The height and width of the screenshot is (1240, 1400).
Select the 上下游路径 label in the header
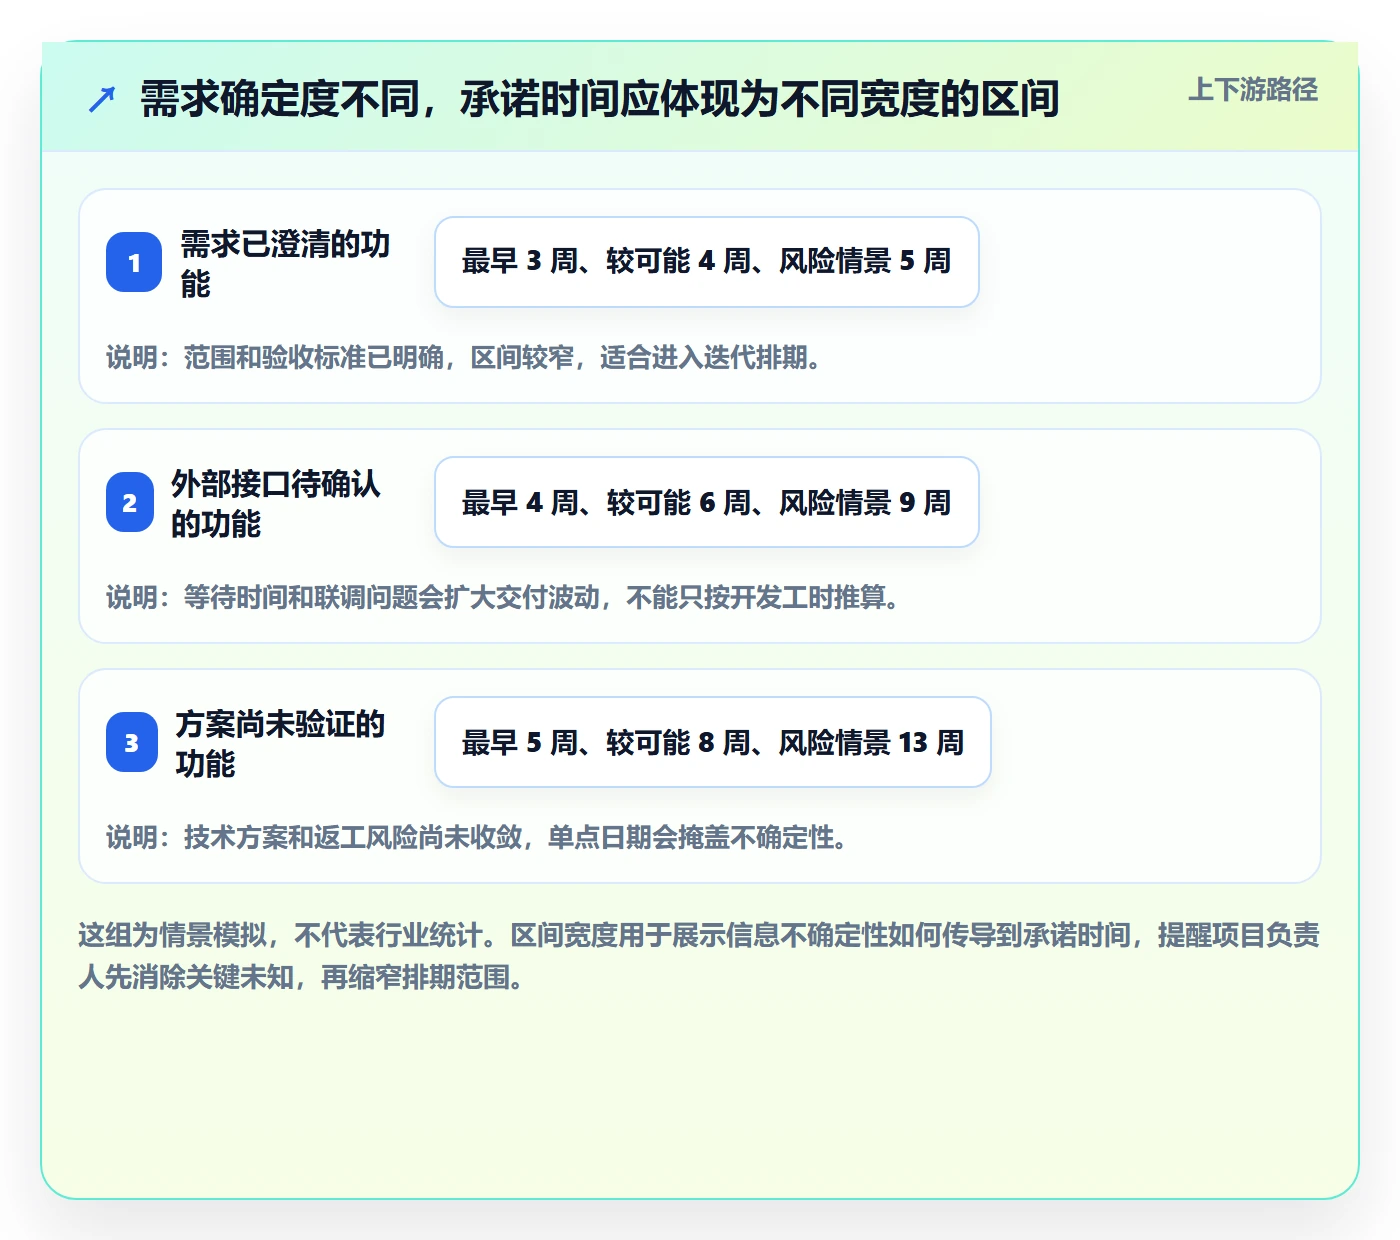click(1253, 90)
